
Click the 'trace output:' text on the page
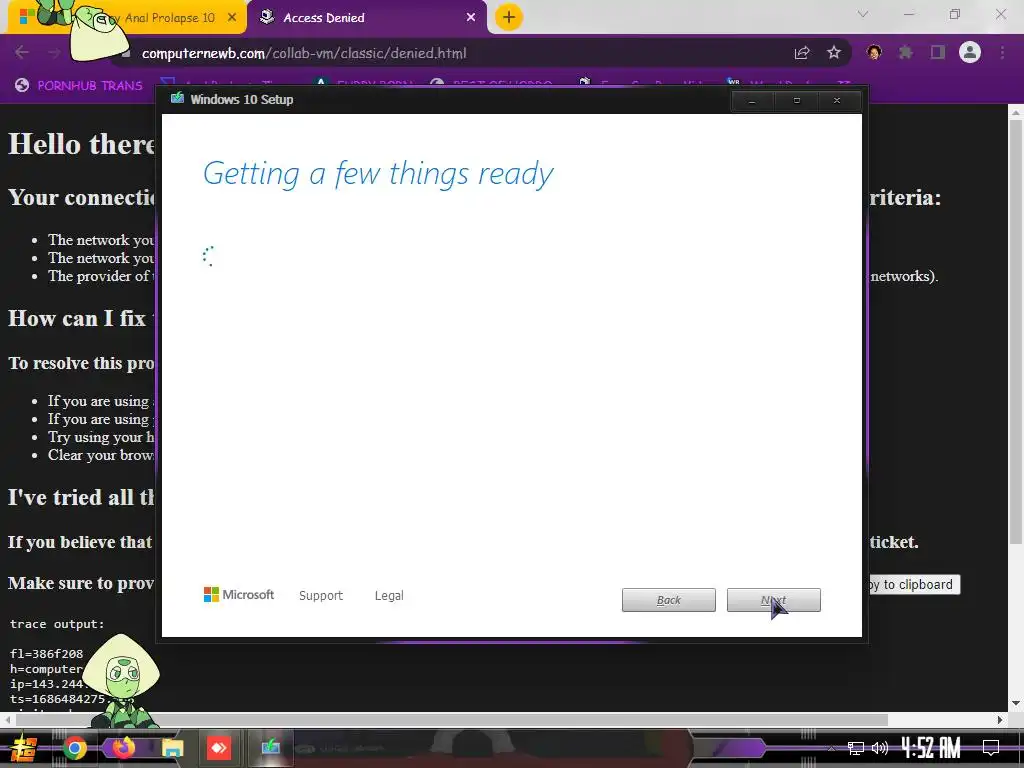tap(57, 624)
